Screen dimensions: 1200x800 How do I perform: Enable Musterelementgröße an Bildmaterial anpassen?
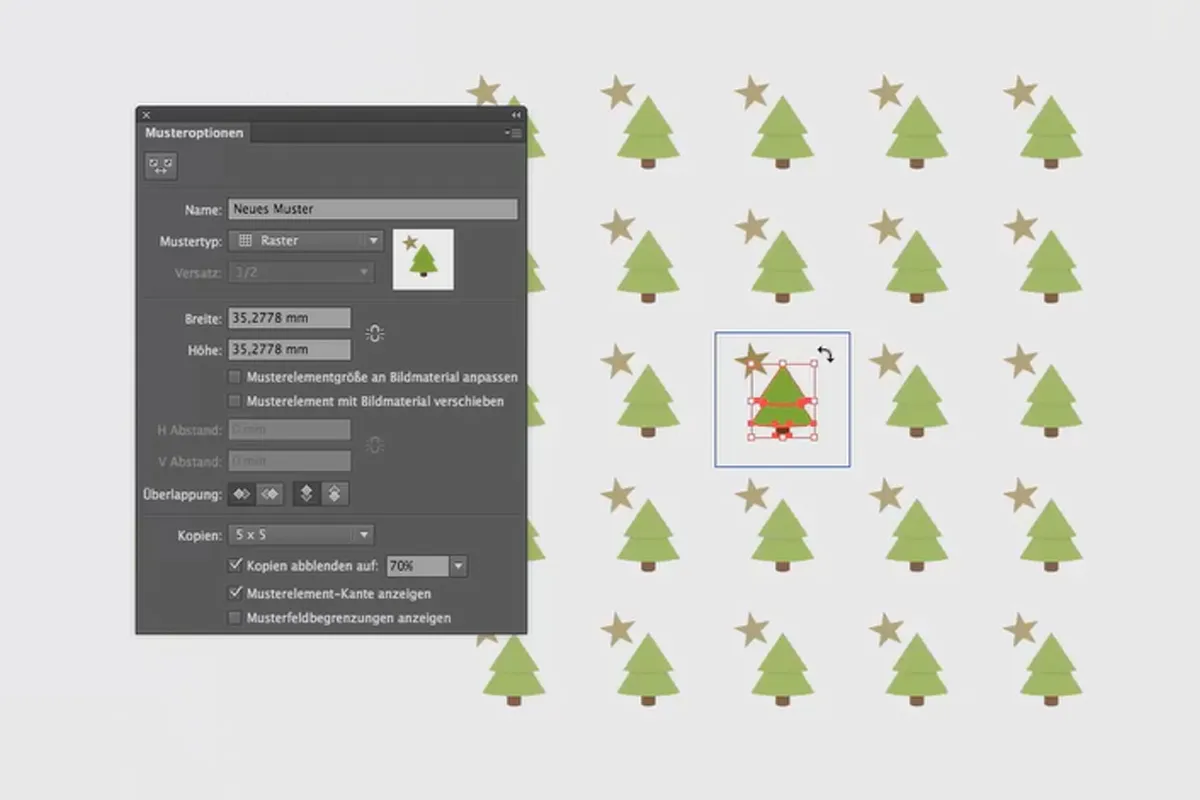[x=235, y=377]
